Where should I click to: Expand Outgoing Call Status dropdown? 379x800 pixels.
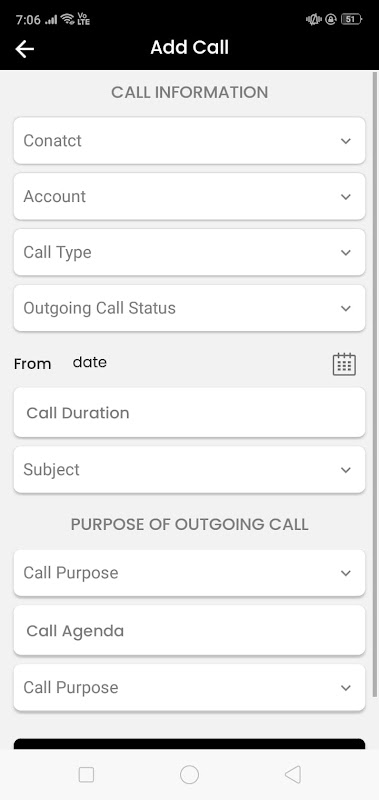[189, 308]
